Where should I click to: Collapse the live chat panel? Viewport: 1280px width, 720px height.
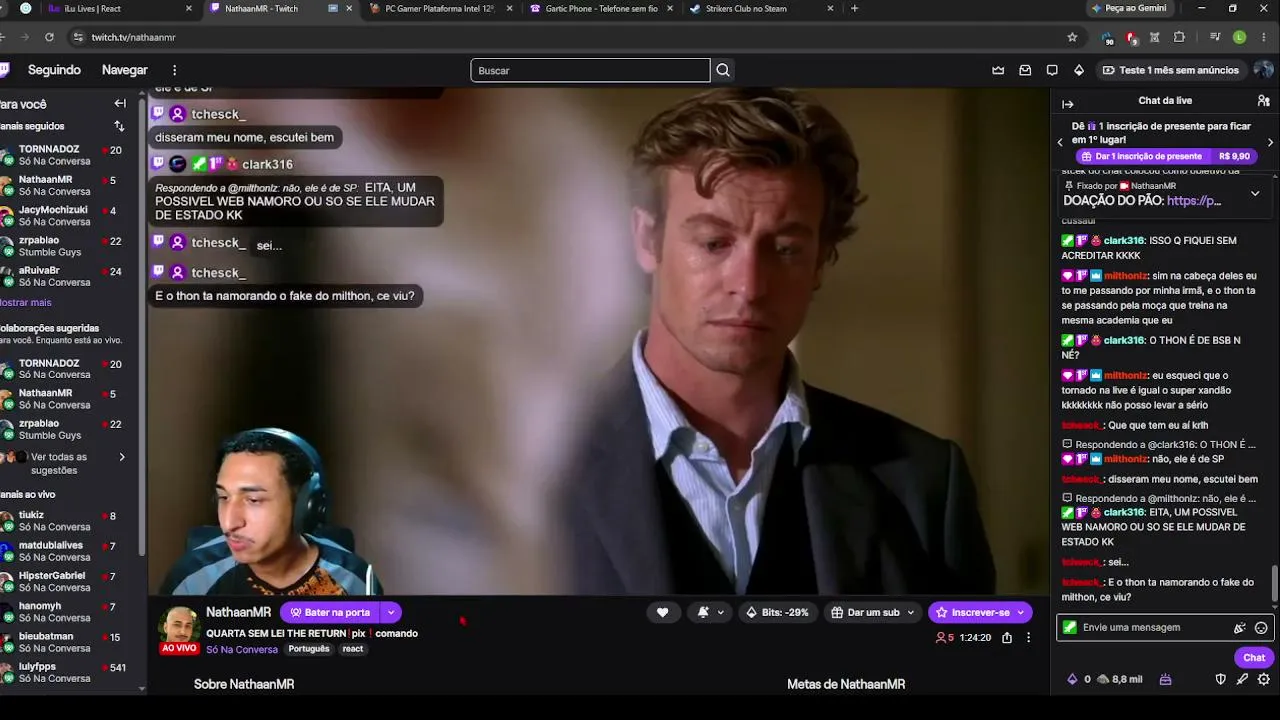1068,104
